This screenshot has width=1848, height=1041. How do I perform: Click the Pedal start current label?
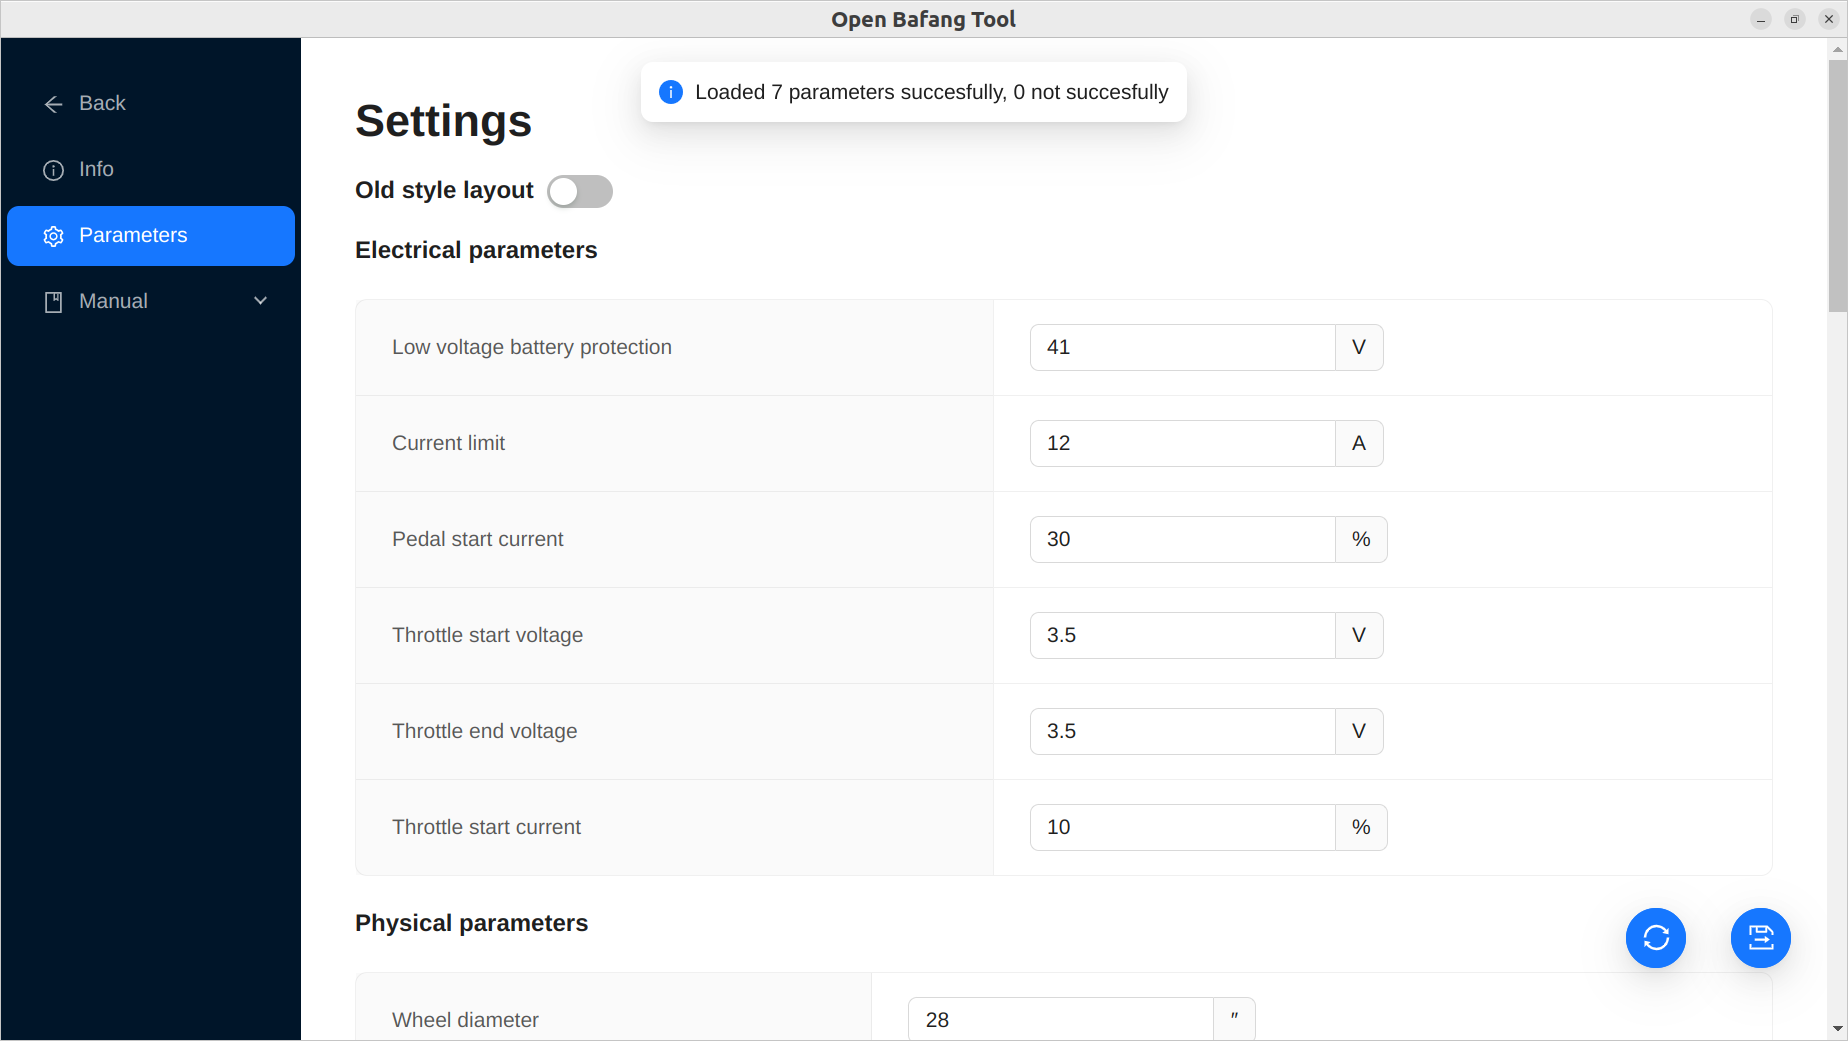pyautogui.click(x=477, y=539)
